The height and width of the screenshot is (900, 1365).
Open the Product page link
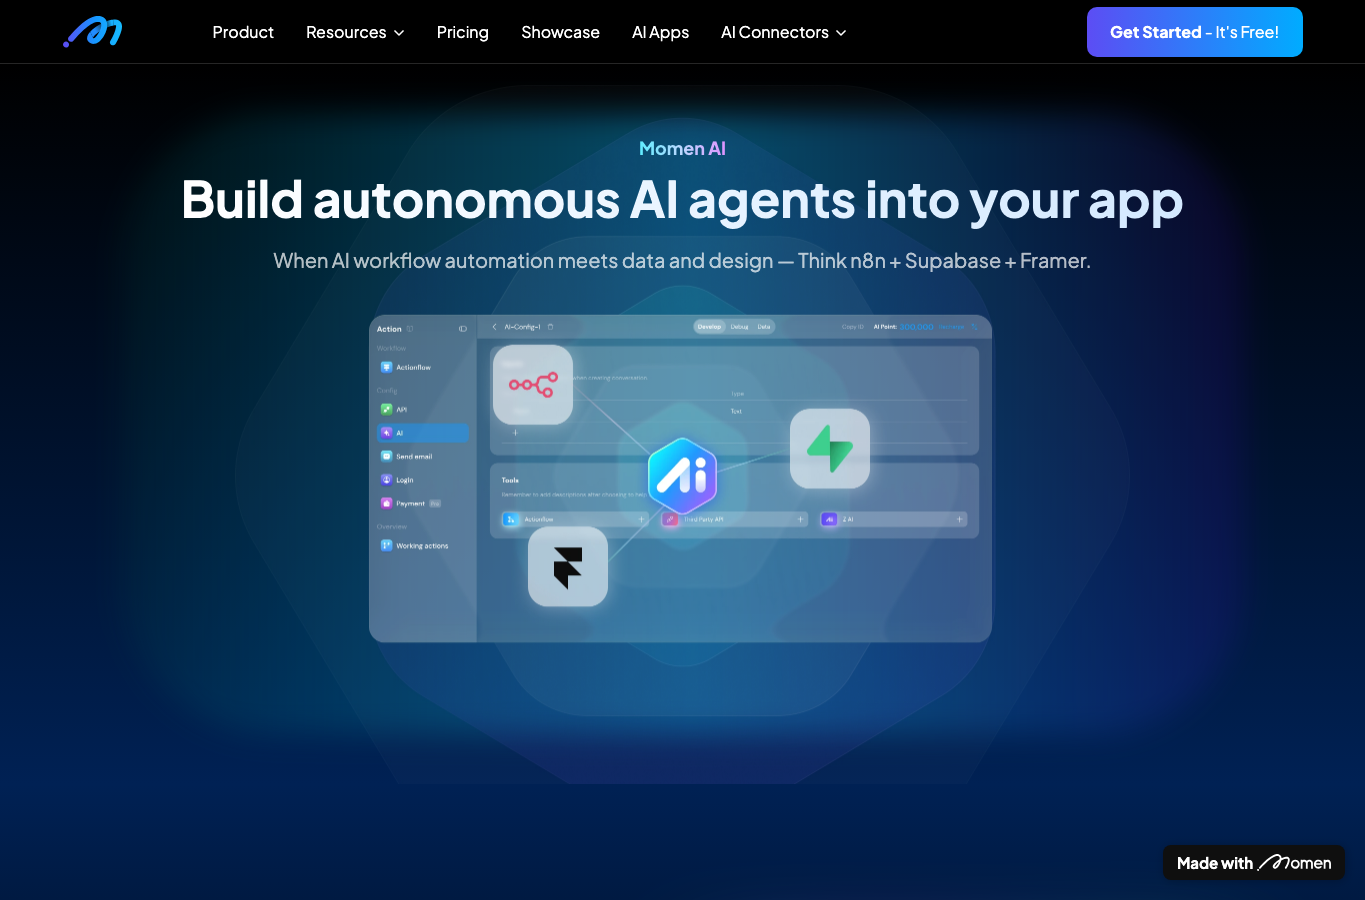(243, 32)
